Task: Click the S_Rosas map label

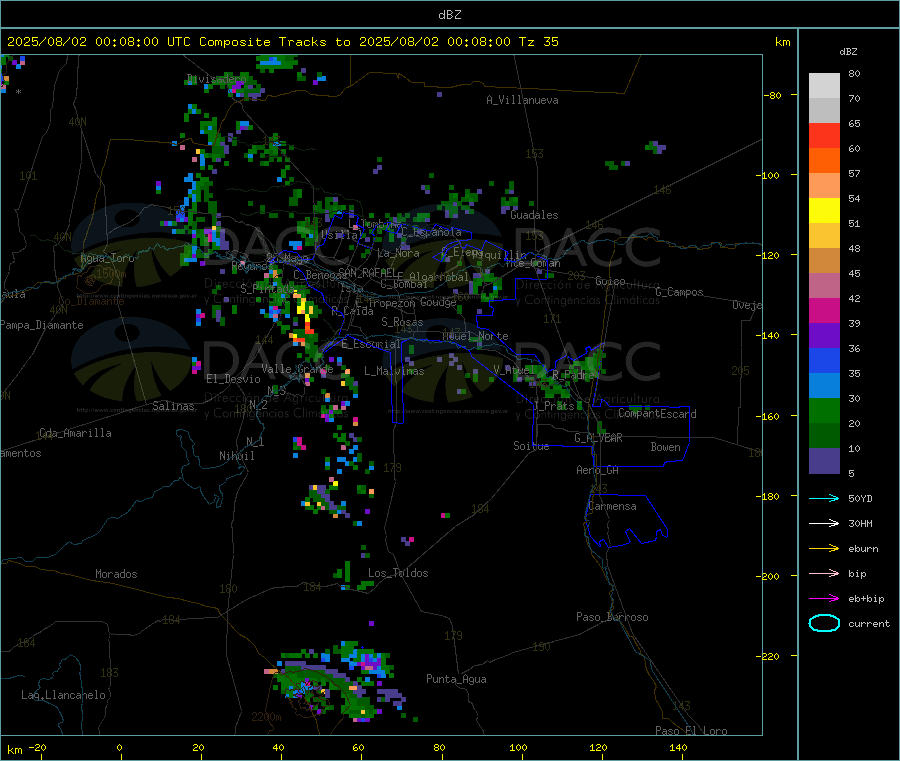Action: click(402, 322)
